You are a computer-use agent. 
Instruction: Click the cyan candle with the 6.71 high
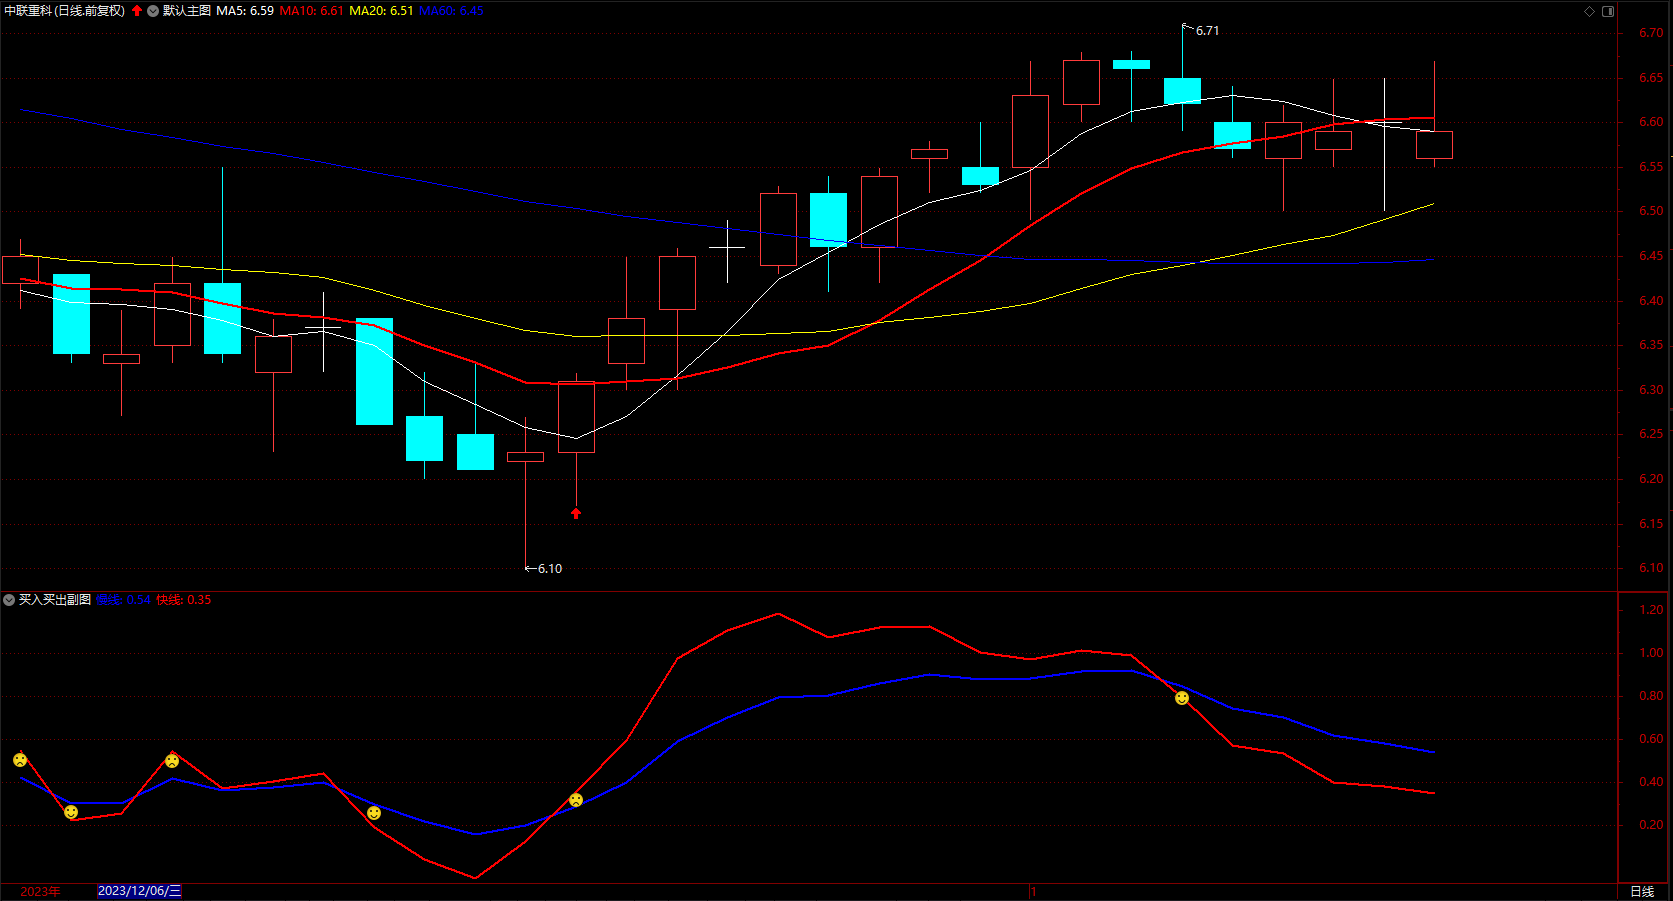[1182, 90]
